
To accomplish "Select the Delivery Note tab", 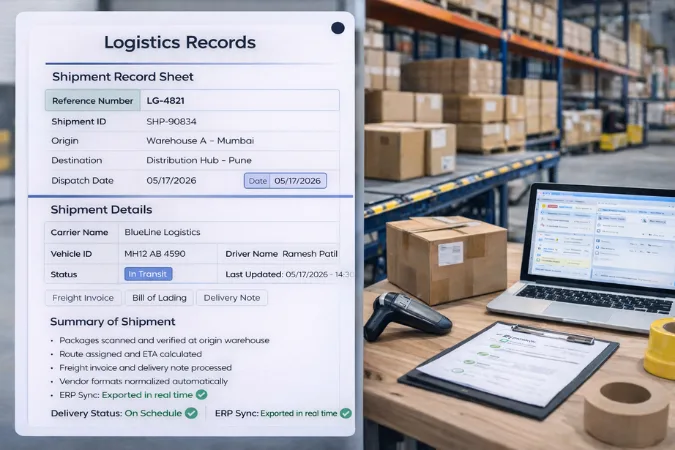I will pos(232,297).
